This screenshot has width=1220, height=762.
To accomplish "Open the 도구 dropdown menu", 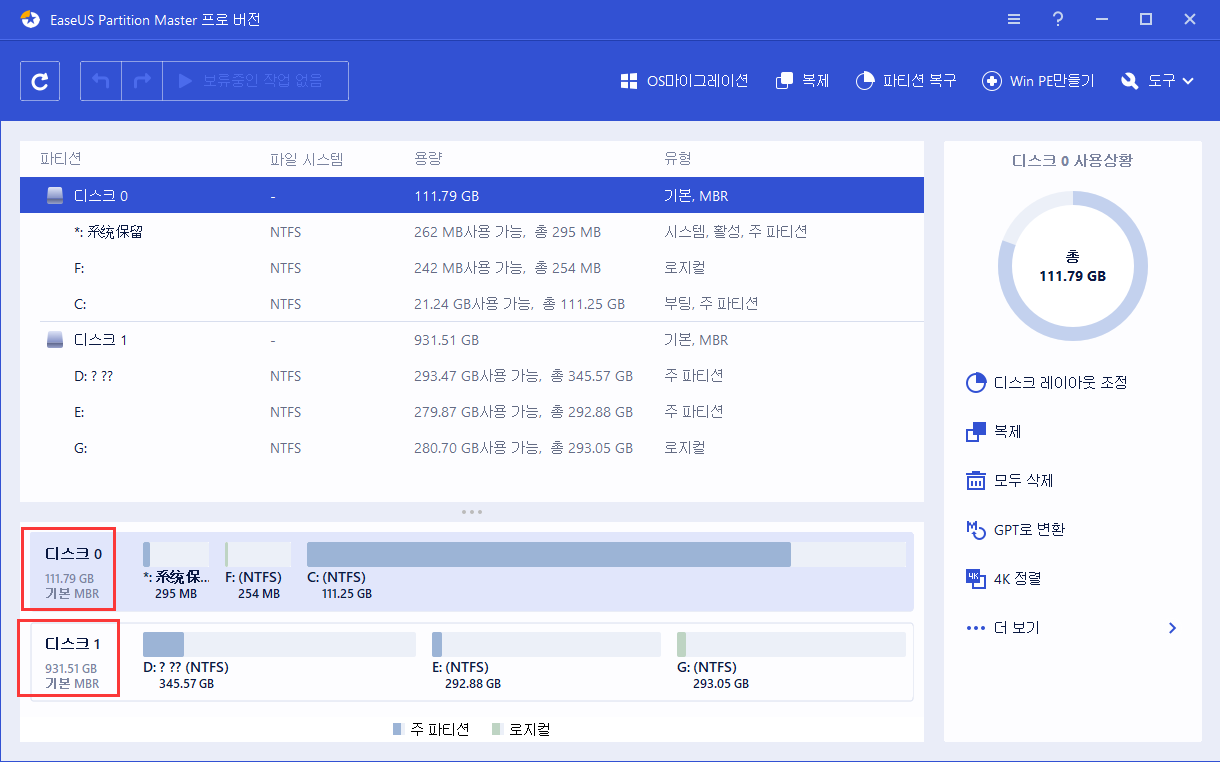I will (x=1157, y=81).
